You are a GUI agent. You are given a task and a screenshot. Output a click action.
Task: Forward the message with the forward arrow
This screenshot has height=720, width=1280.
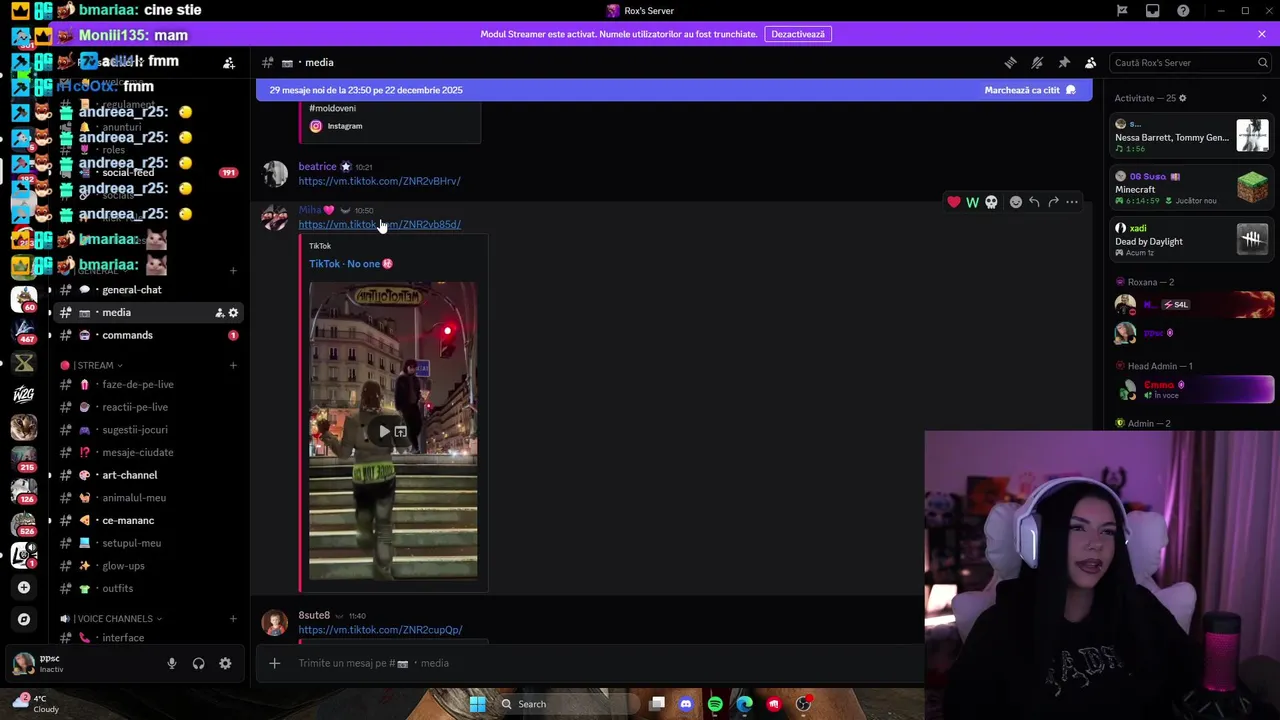click(x=1053, y=202)
